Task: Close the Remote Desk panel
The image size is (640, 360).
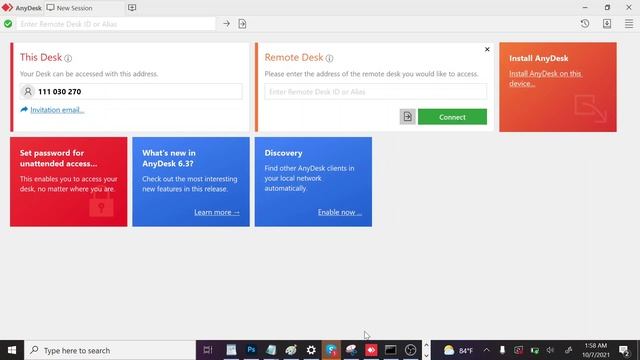Action: pyautogui.click(x=487, y=49)
